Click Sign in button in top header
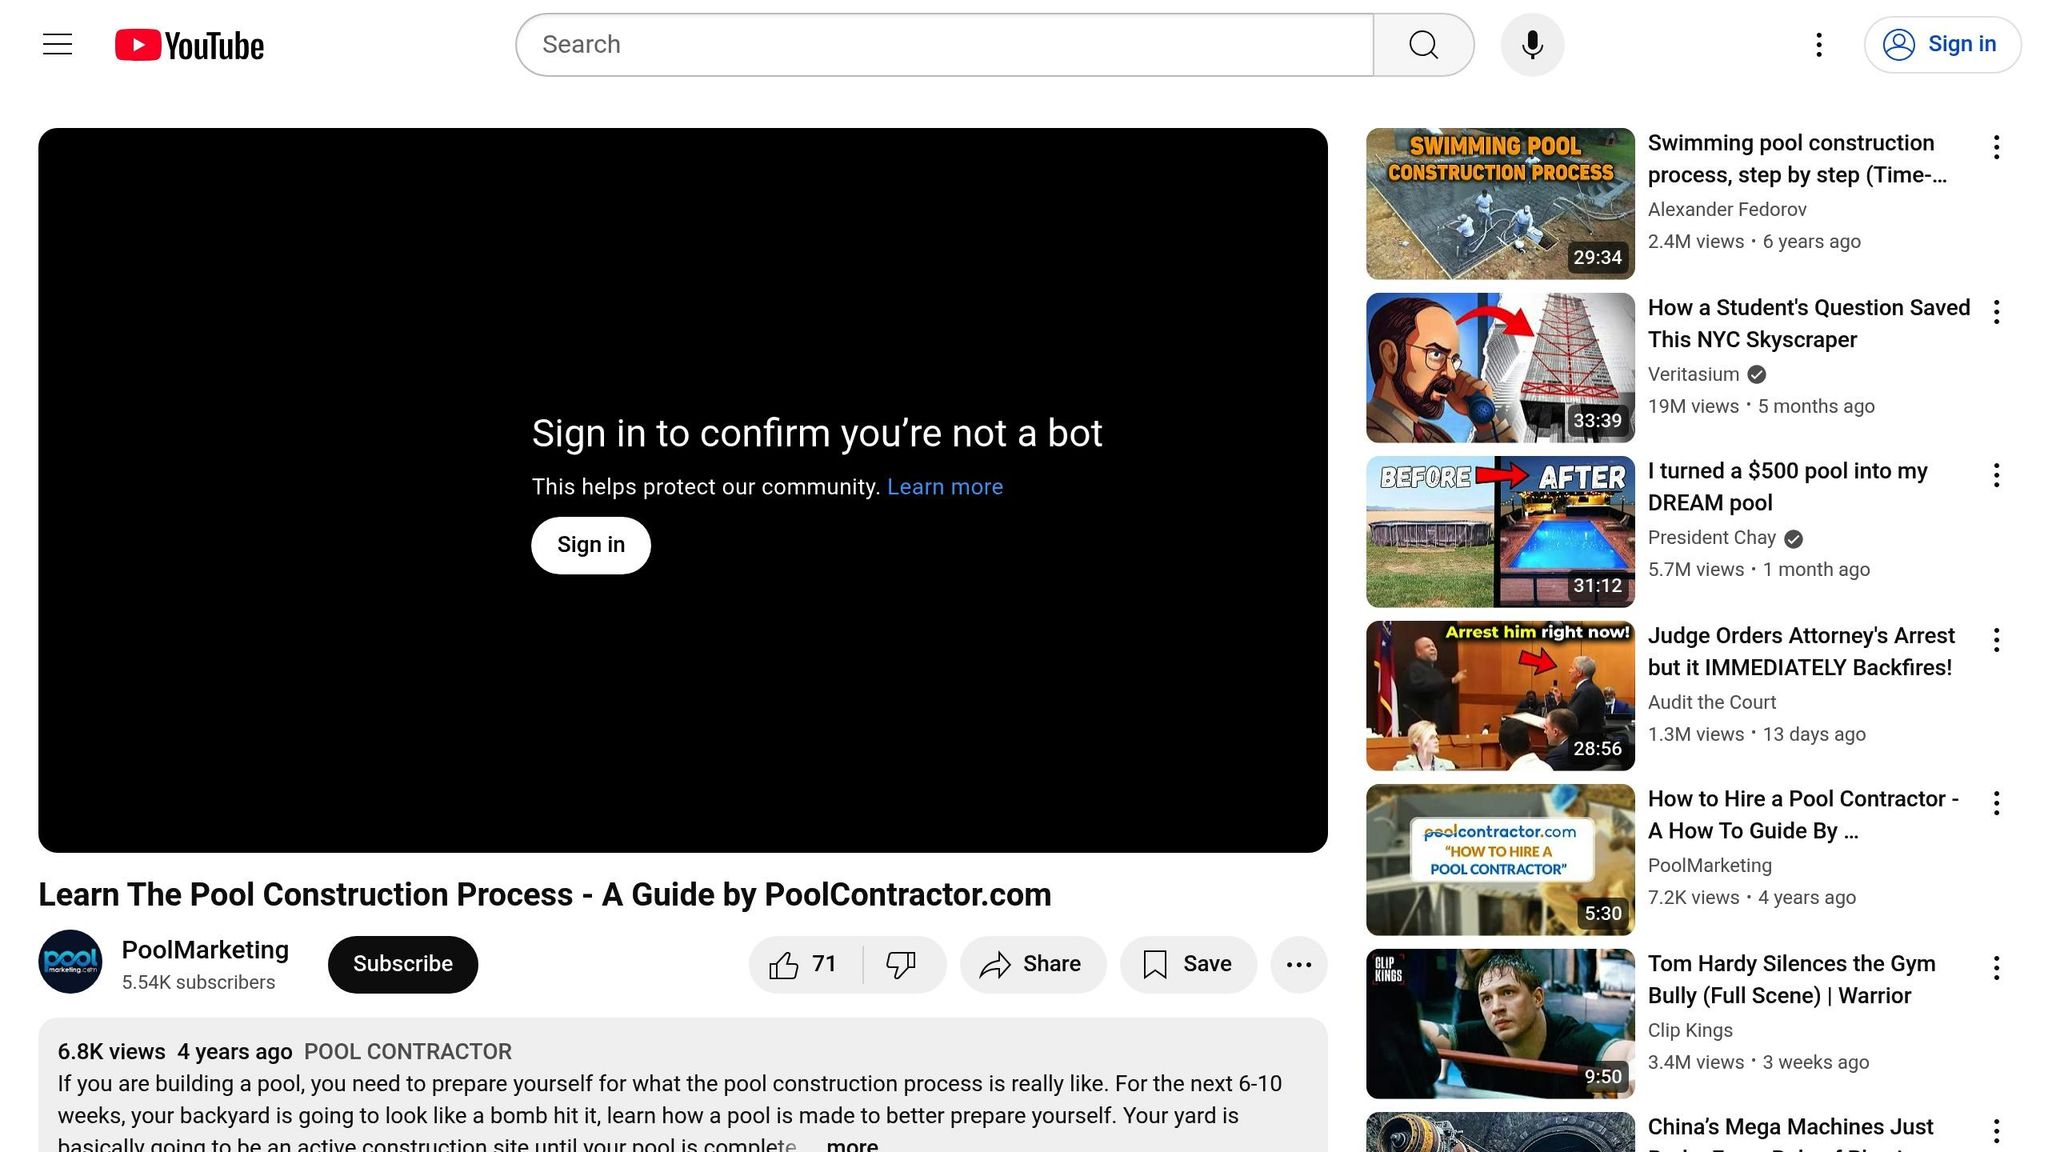This screenshot has width=2048, height=1152. point(1941,45)
